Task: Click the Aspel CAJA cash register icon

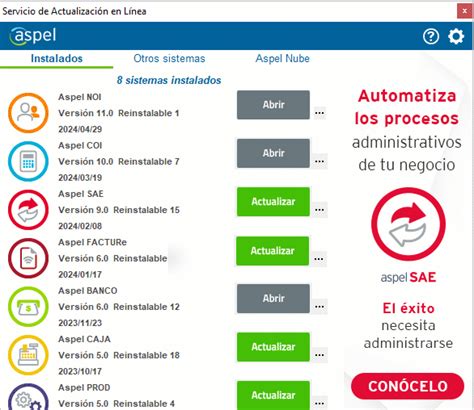Action: (x=28, y=355)
